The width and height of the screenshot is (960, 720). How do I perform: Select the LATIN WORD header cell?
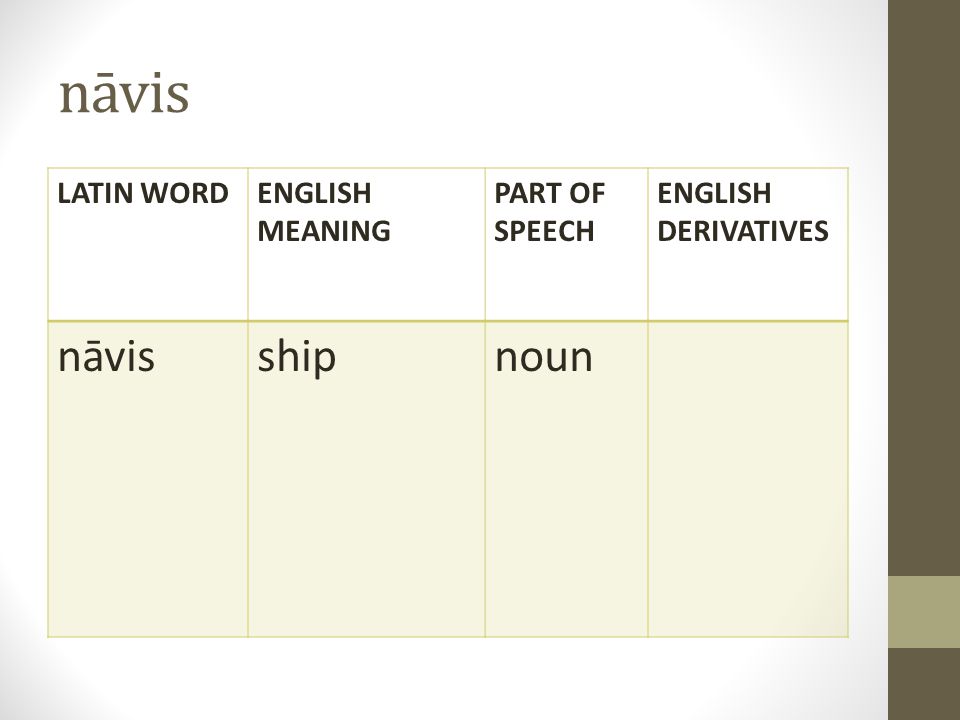click(x=148, y=244)
